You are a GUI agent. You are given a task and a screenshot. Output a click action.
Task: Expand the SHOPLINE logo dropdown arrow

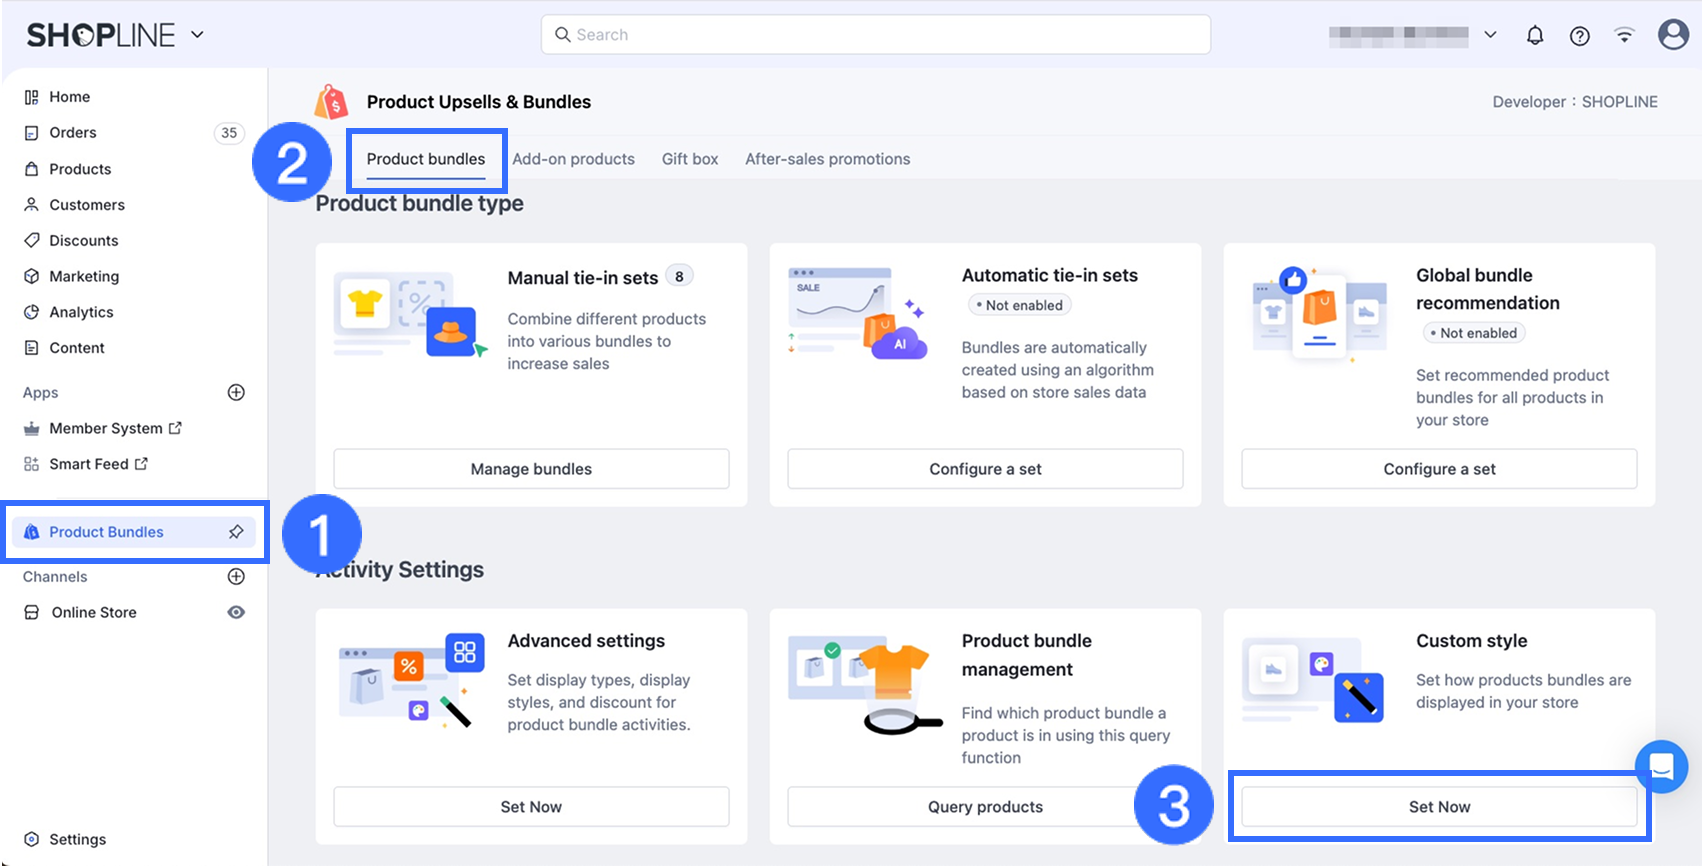[198, 35]
